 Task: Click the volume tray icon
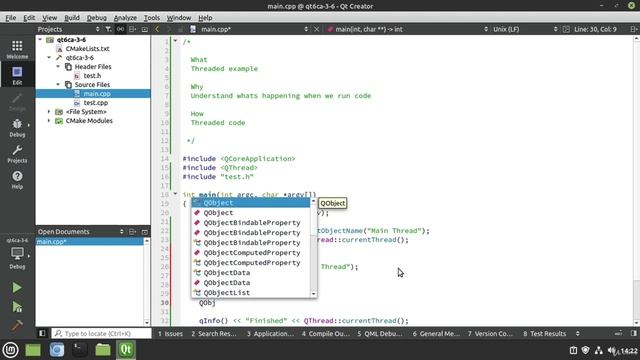[612, 350]
